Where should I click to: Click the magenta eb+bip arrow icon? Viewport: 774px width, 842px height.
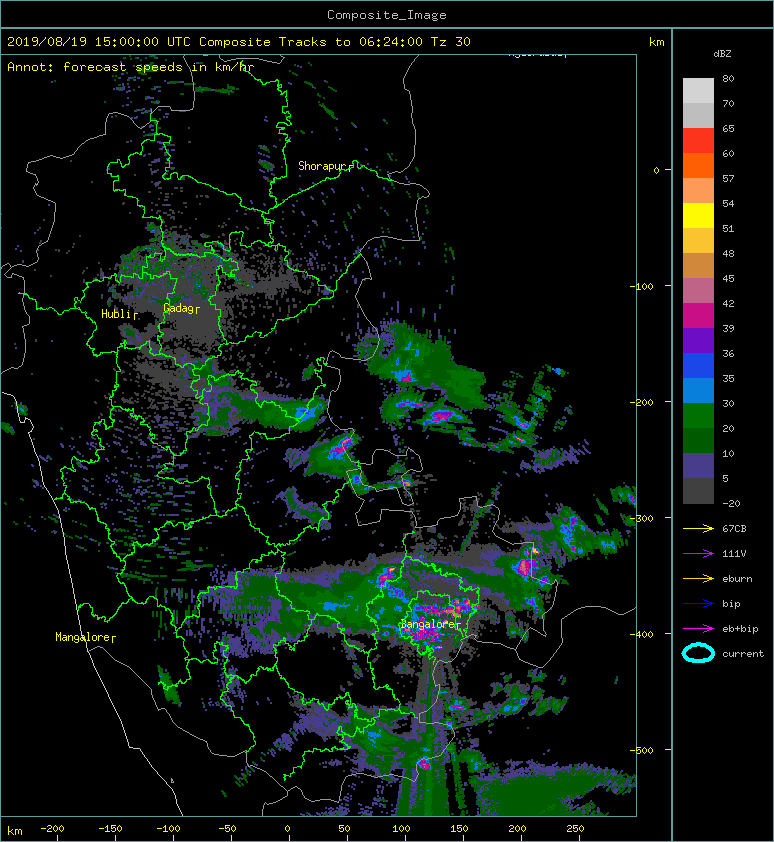click(x=698, y=629)
